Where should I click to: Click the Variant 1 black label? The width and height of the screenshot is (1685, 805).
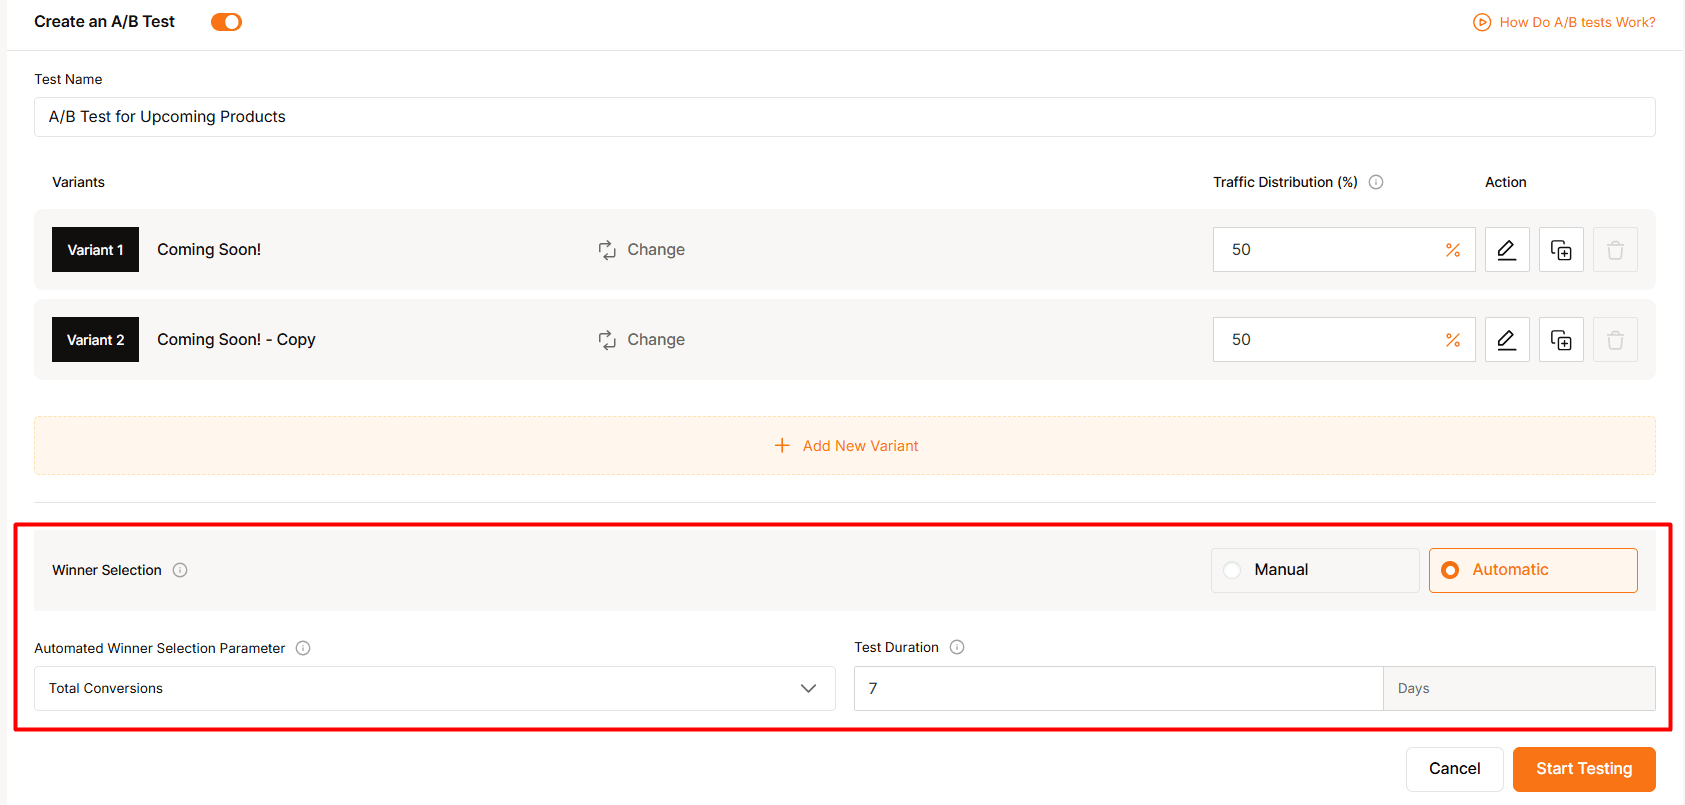coord(95,250)
